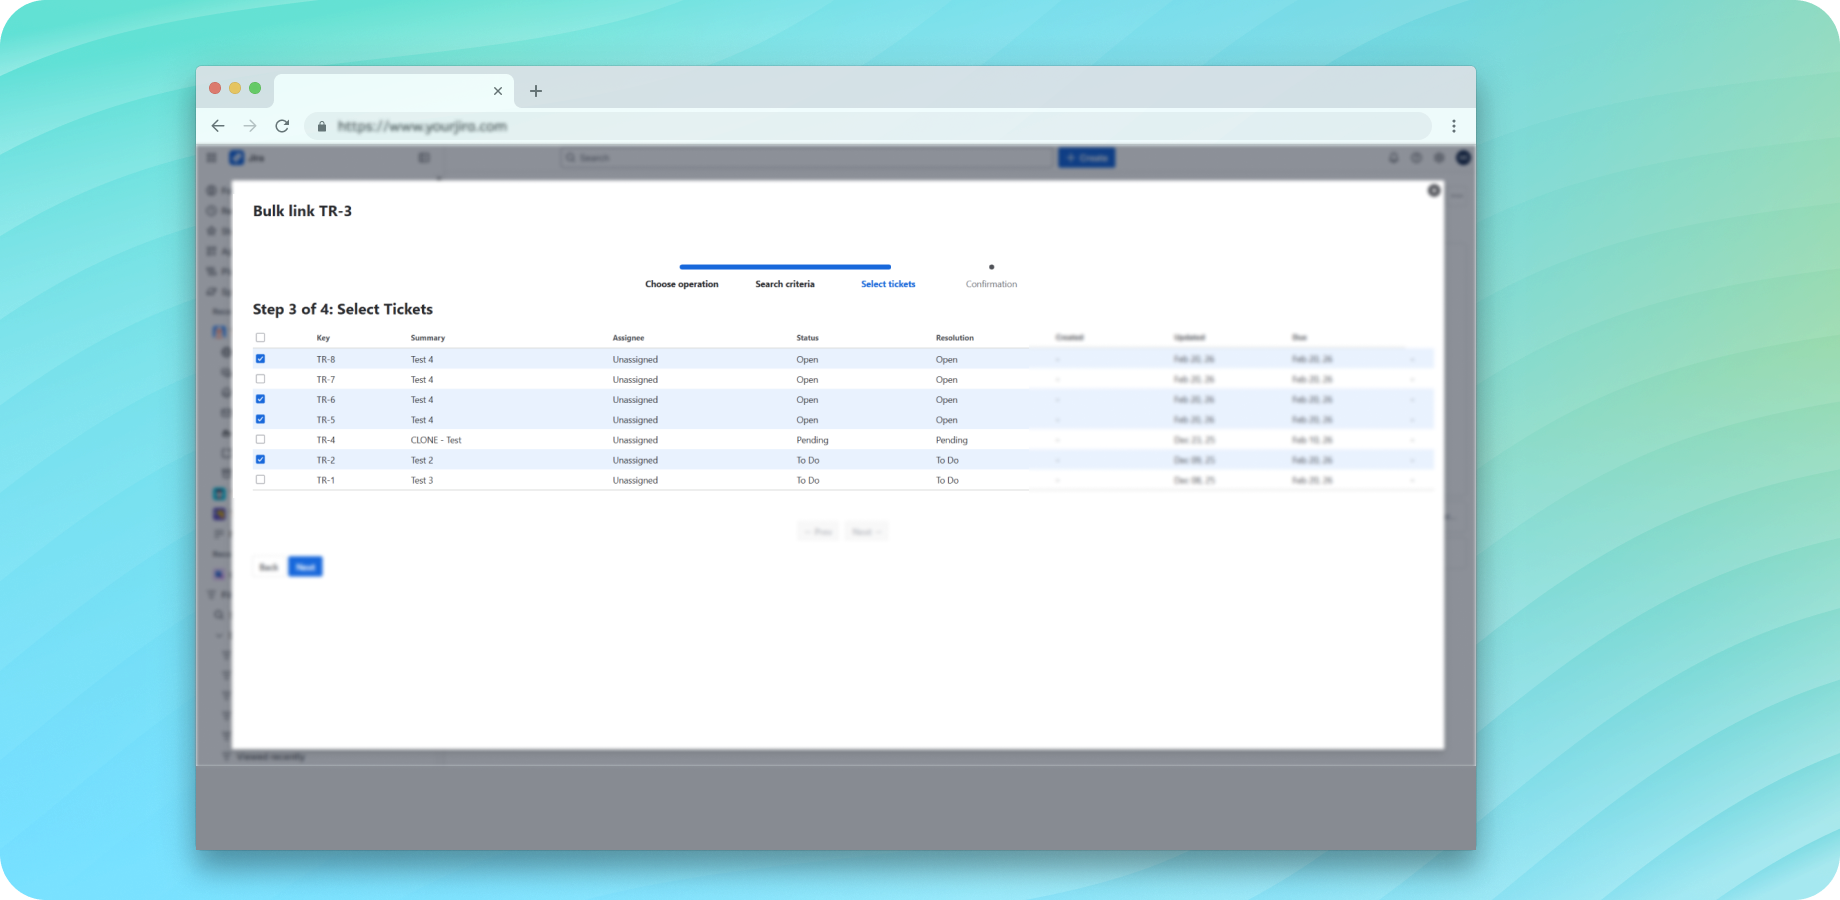The width and height of the screenshot is (1840, 900).
Task: View site lock security info
Action: click(322, 126)
